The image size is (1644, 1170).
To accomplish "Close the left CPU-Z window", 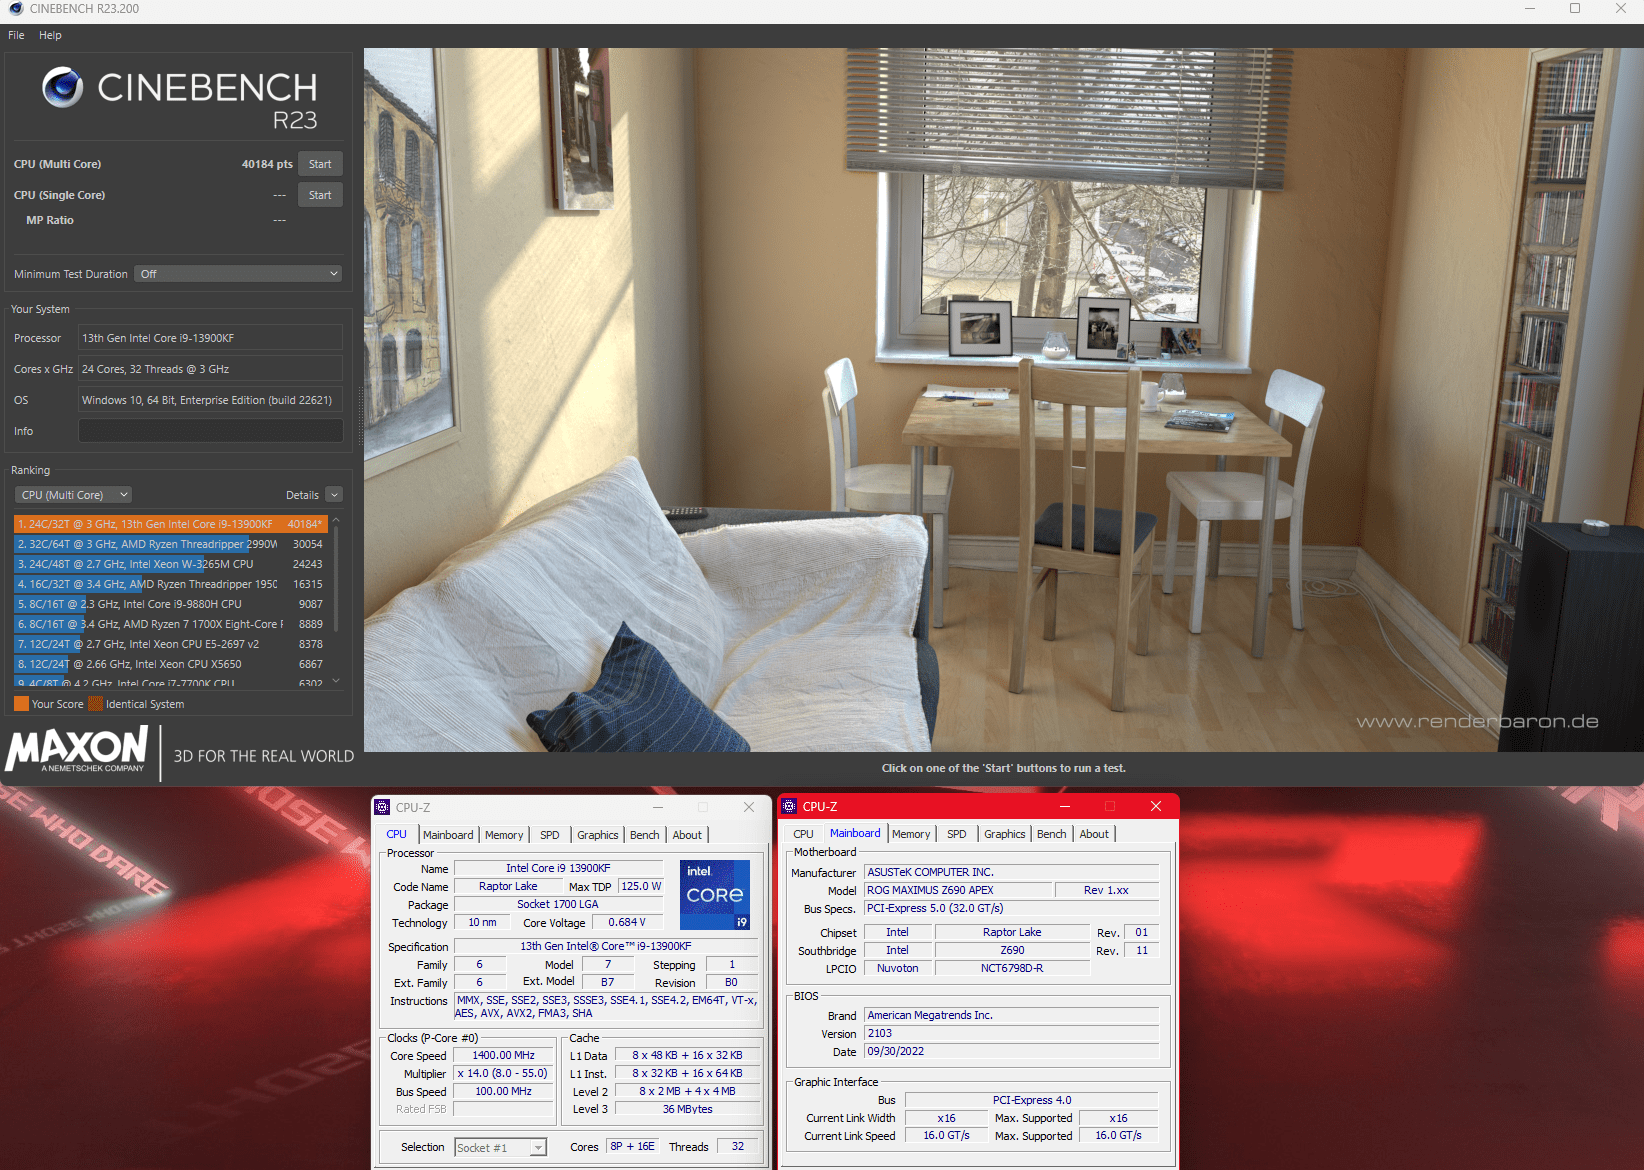I will 749,807.
